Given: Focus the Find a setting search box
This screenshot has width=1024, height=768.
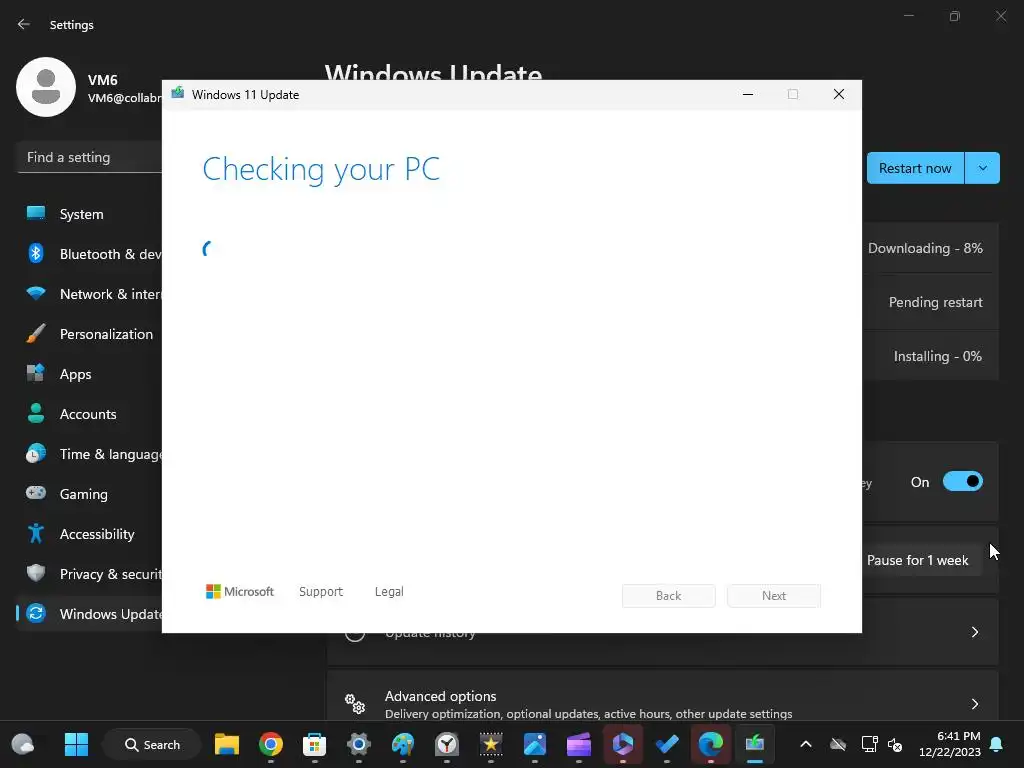Looking at the screenshot, I should (x=89, y=157).
